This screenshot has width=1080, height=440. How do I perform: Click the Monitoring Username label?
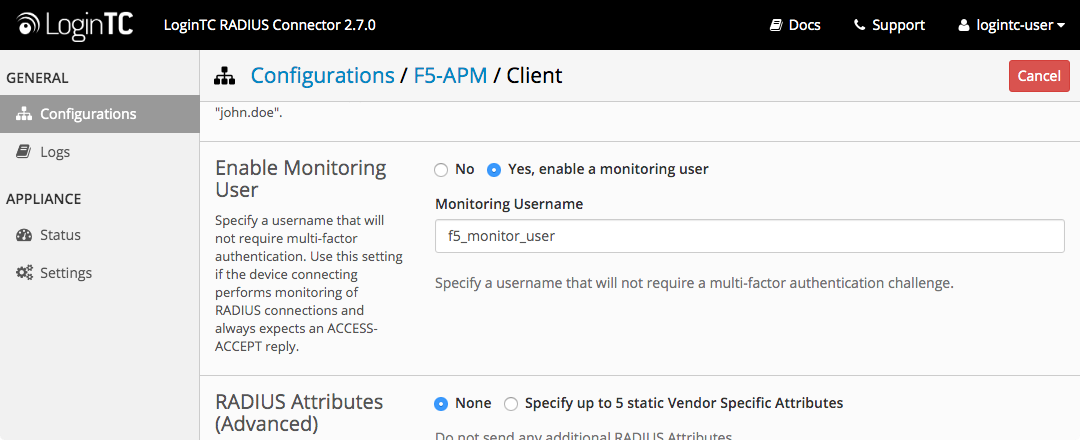(509, 205)
